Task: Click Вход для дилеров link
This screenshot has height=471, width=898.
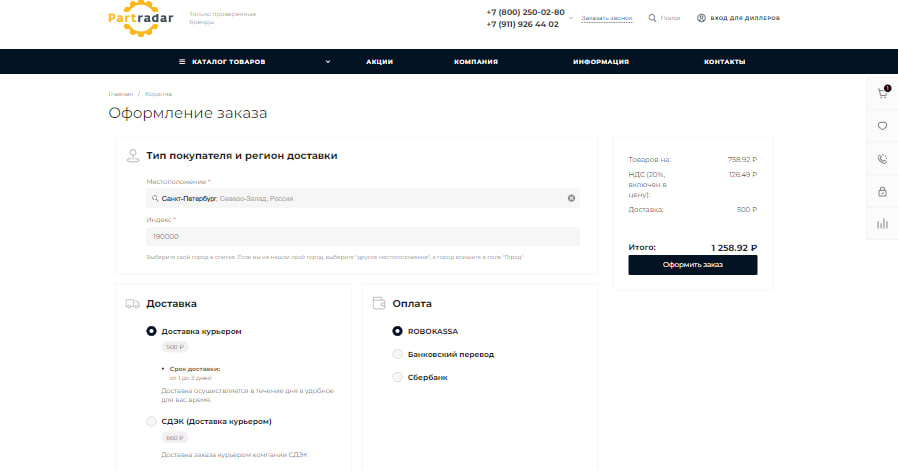Action: click(745, 18)
